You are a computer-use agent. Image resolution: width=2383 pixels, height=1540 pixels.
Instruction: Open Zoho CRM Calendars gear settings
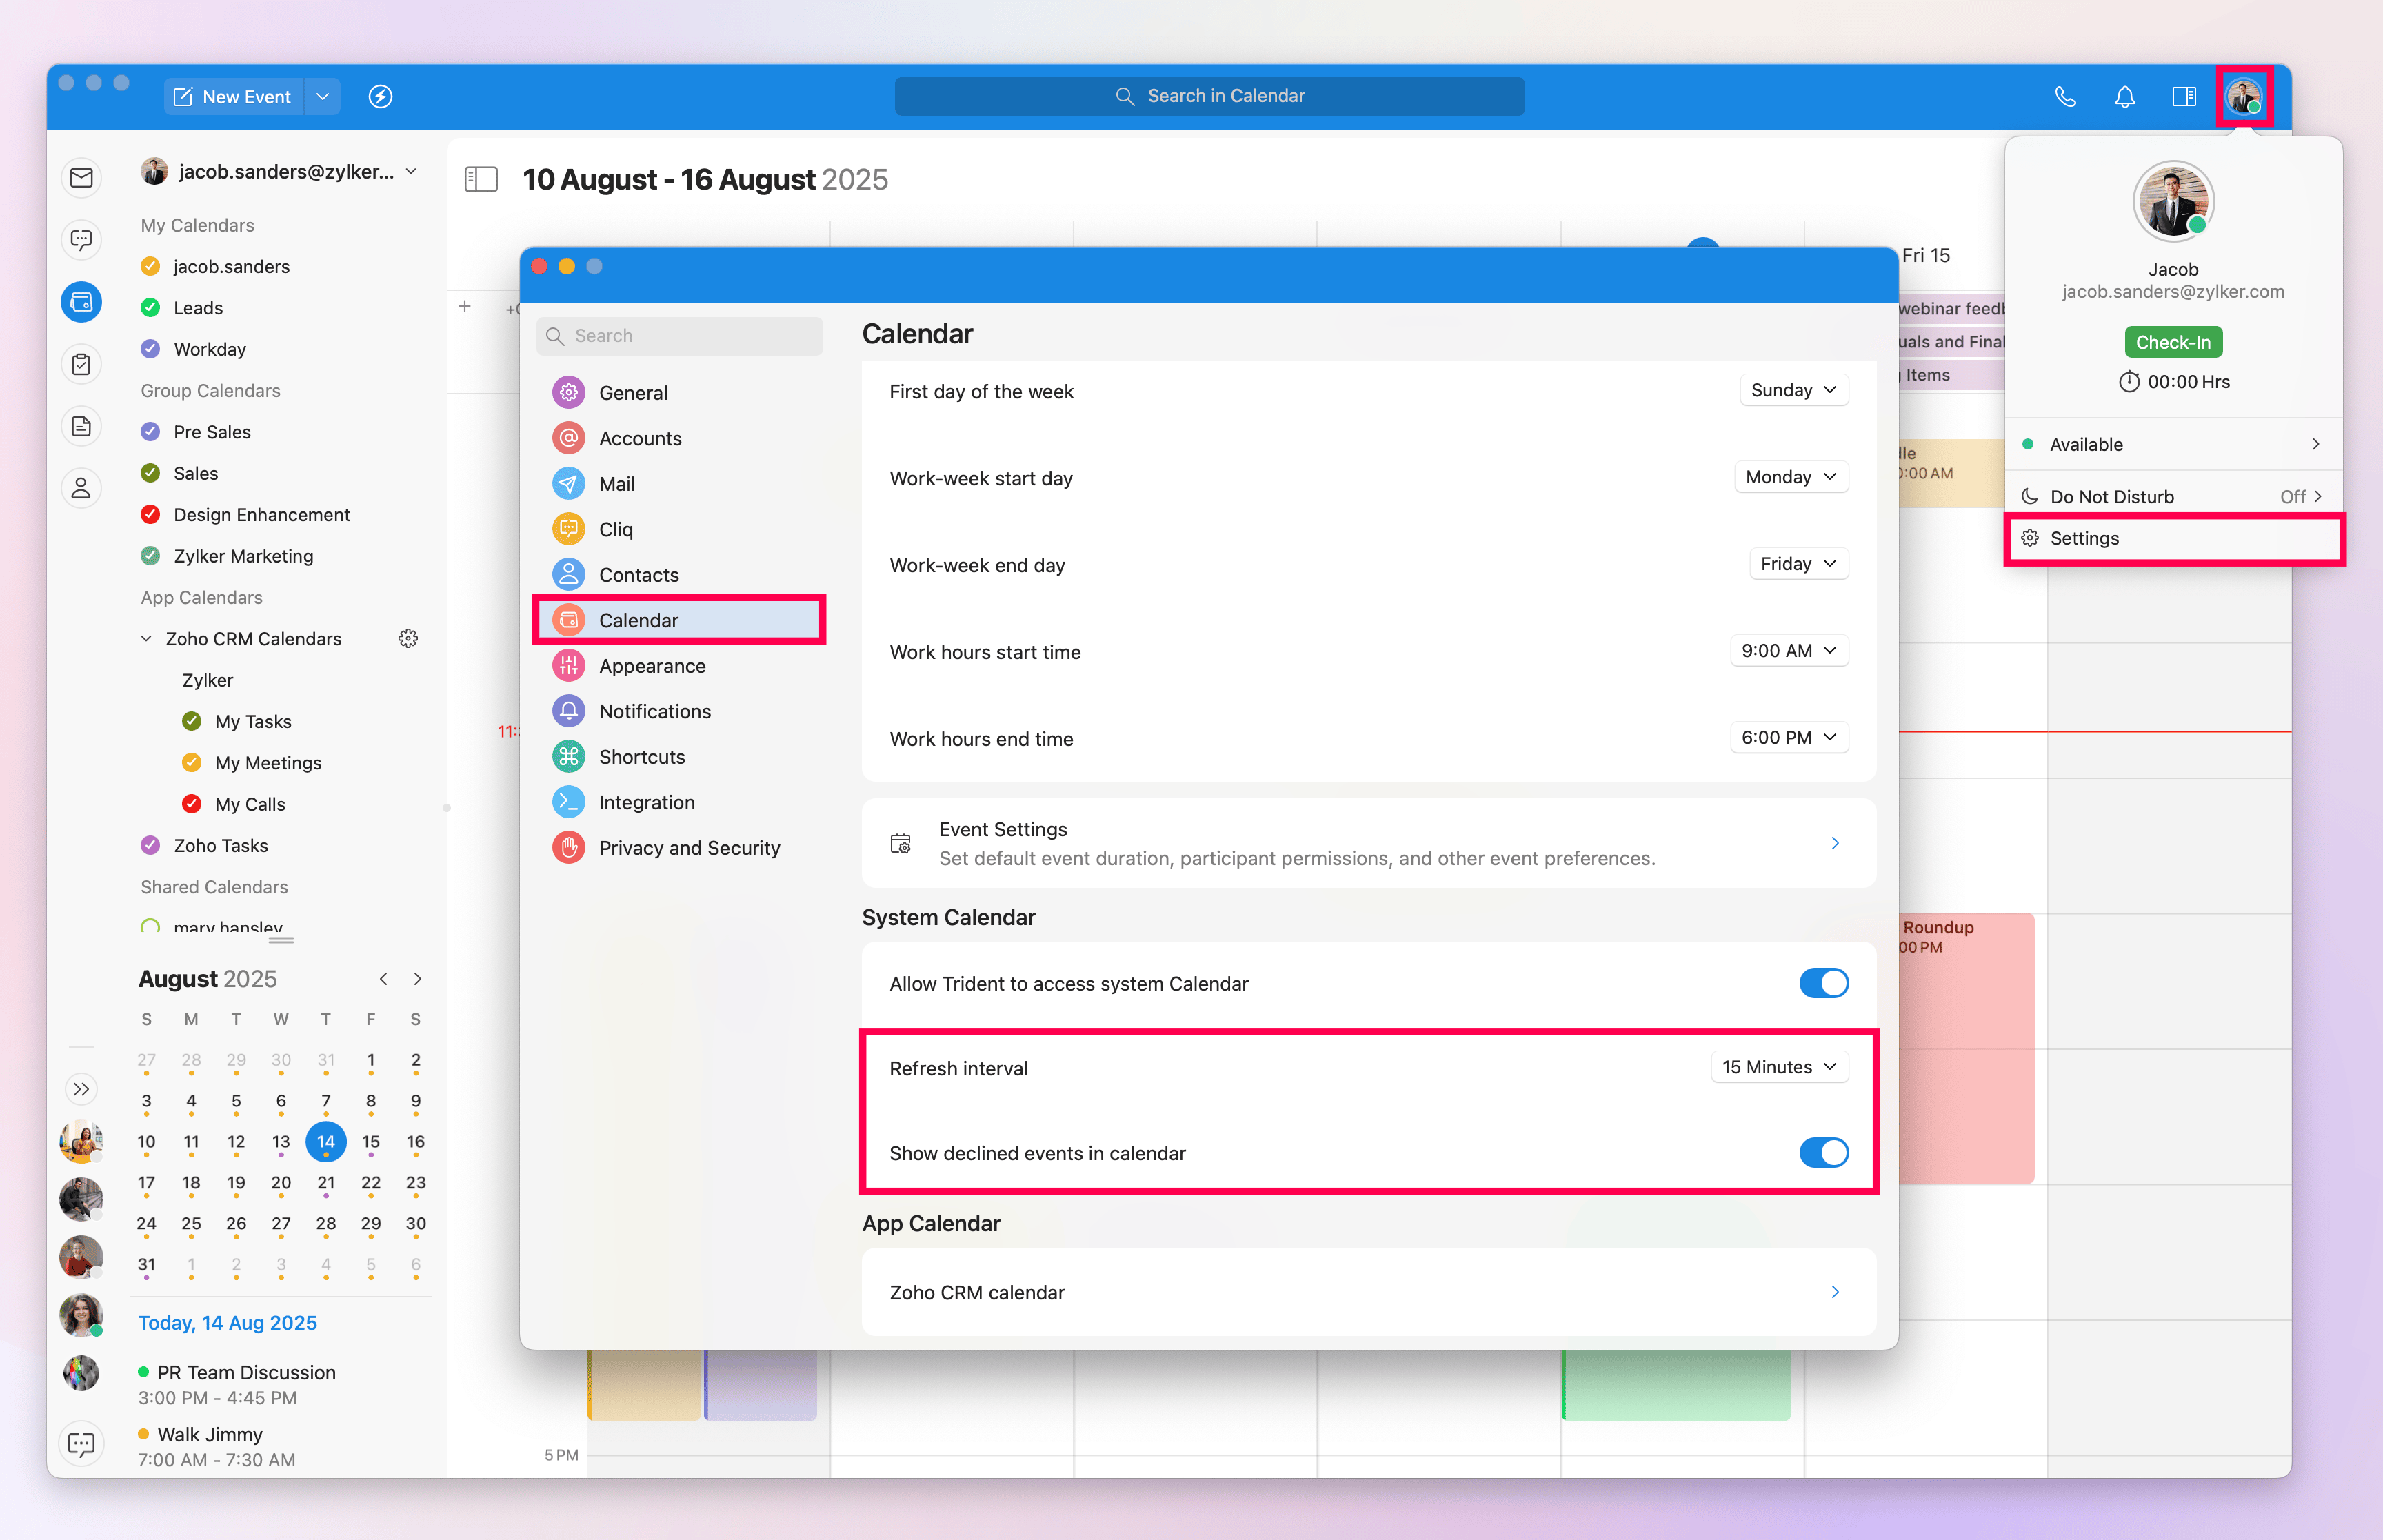pyautogui.click(x=408, y=638)
